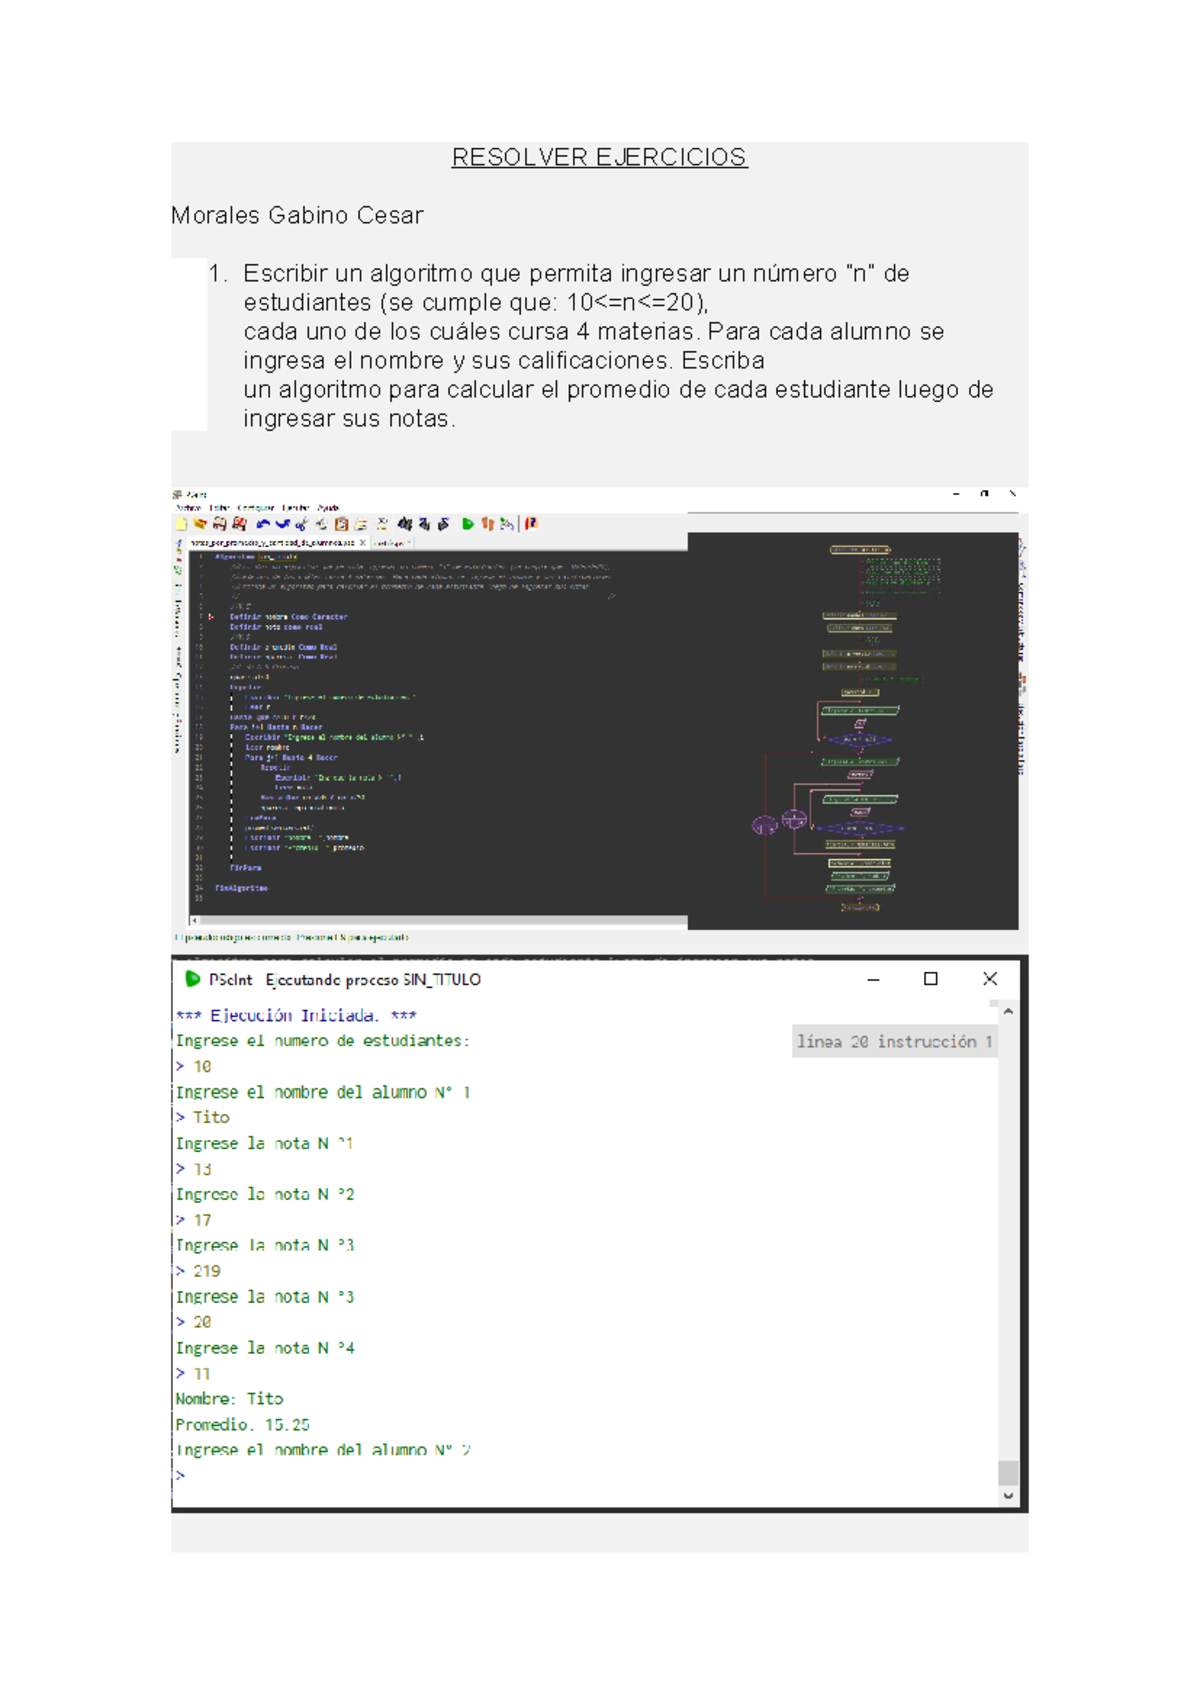The height and width of the screenshot is (1696, 1200).
Task: Maximize the PSeInt execution console window
Action: [x=930, y=979]
